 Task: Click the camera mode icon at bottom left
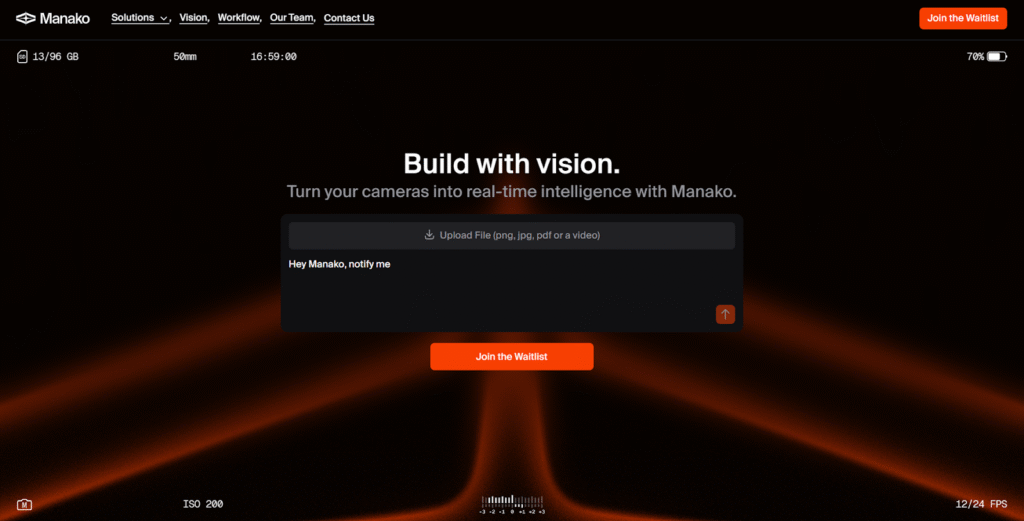pos(24,504)
